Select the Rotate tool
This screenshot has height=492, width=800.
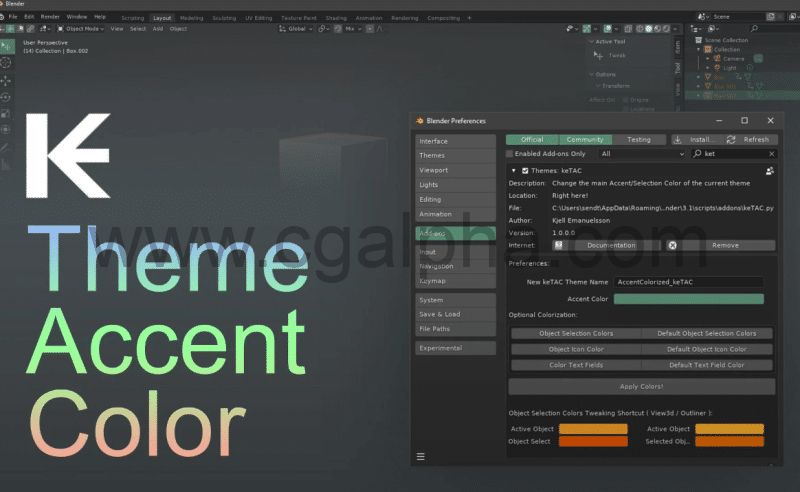coord(6,97)
